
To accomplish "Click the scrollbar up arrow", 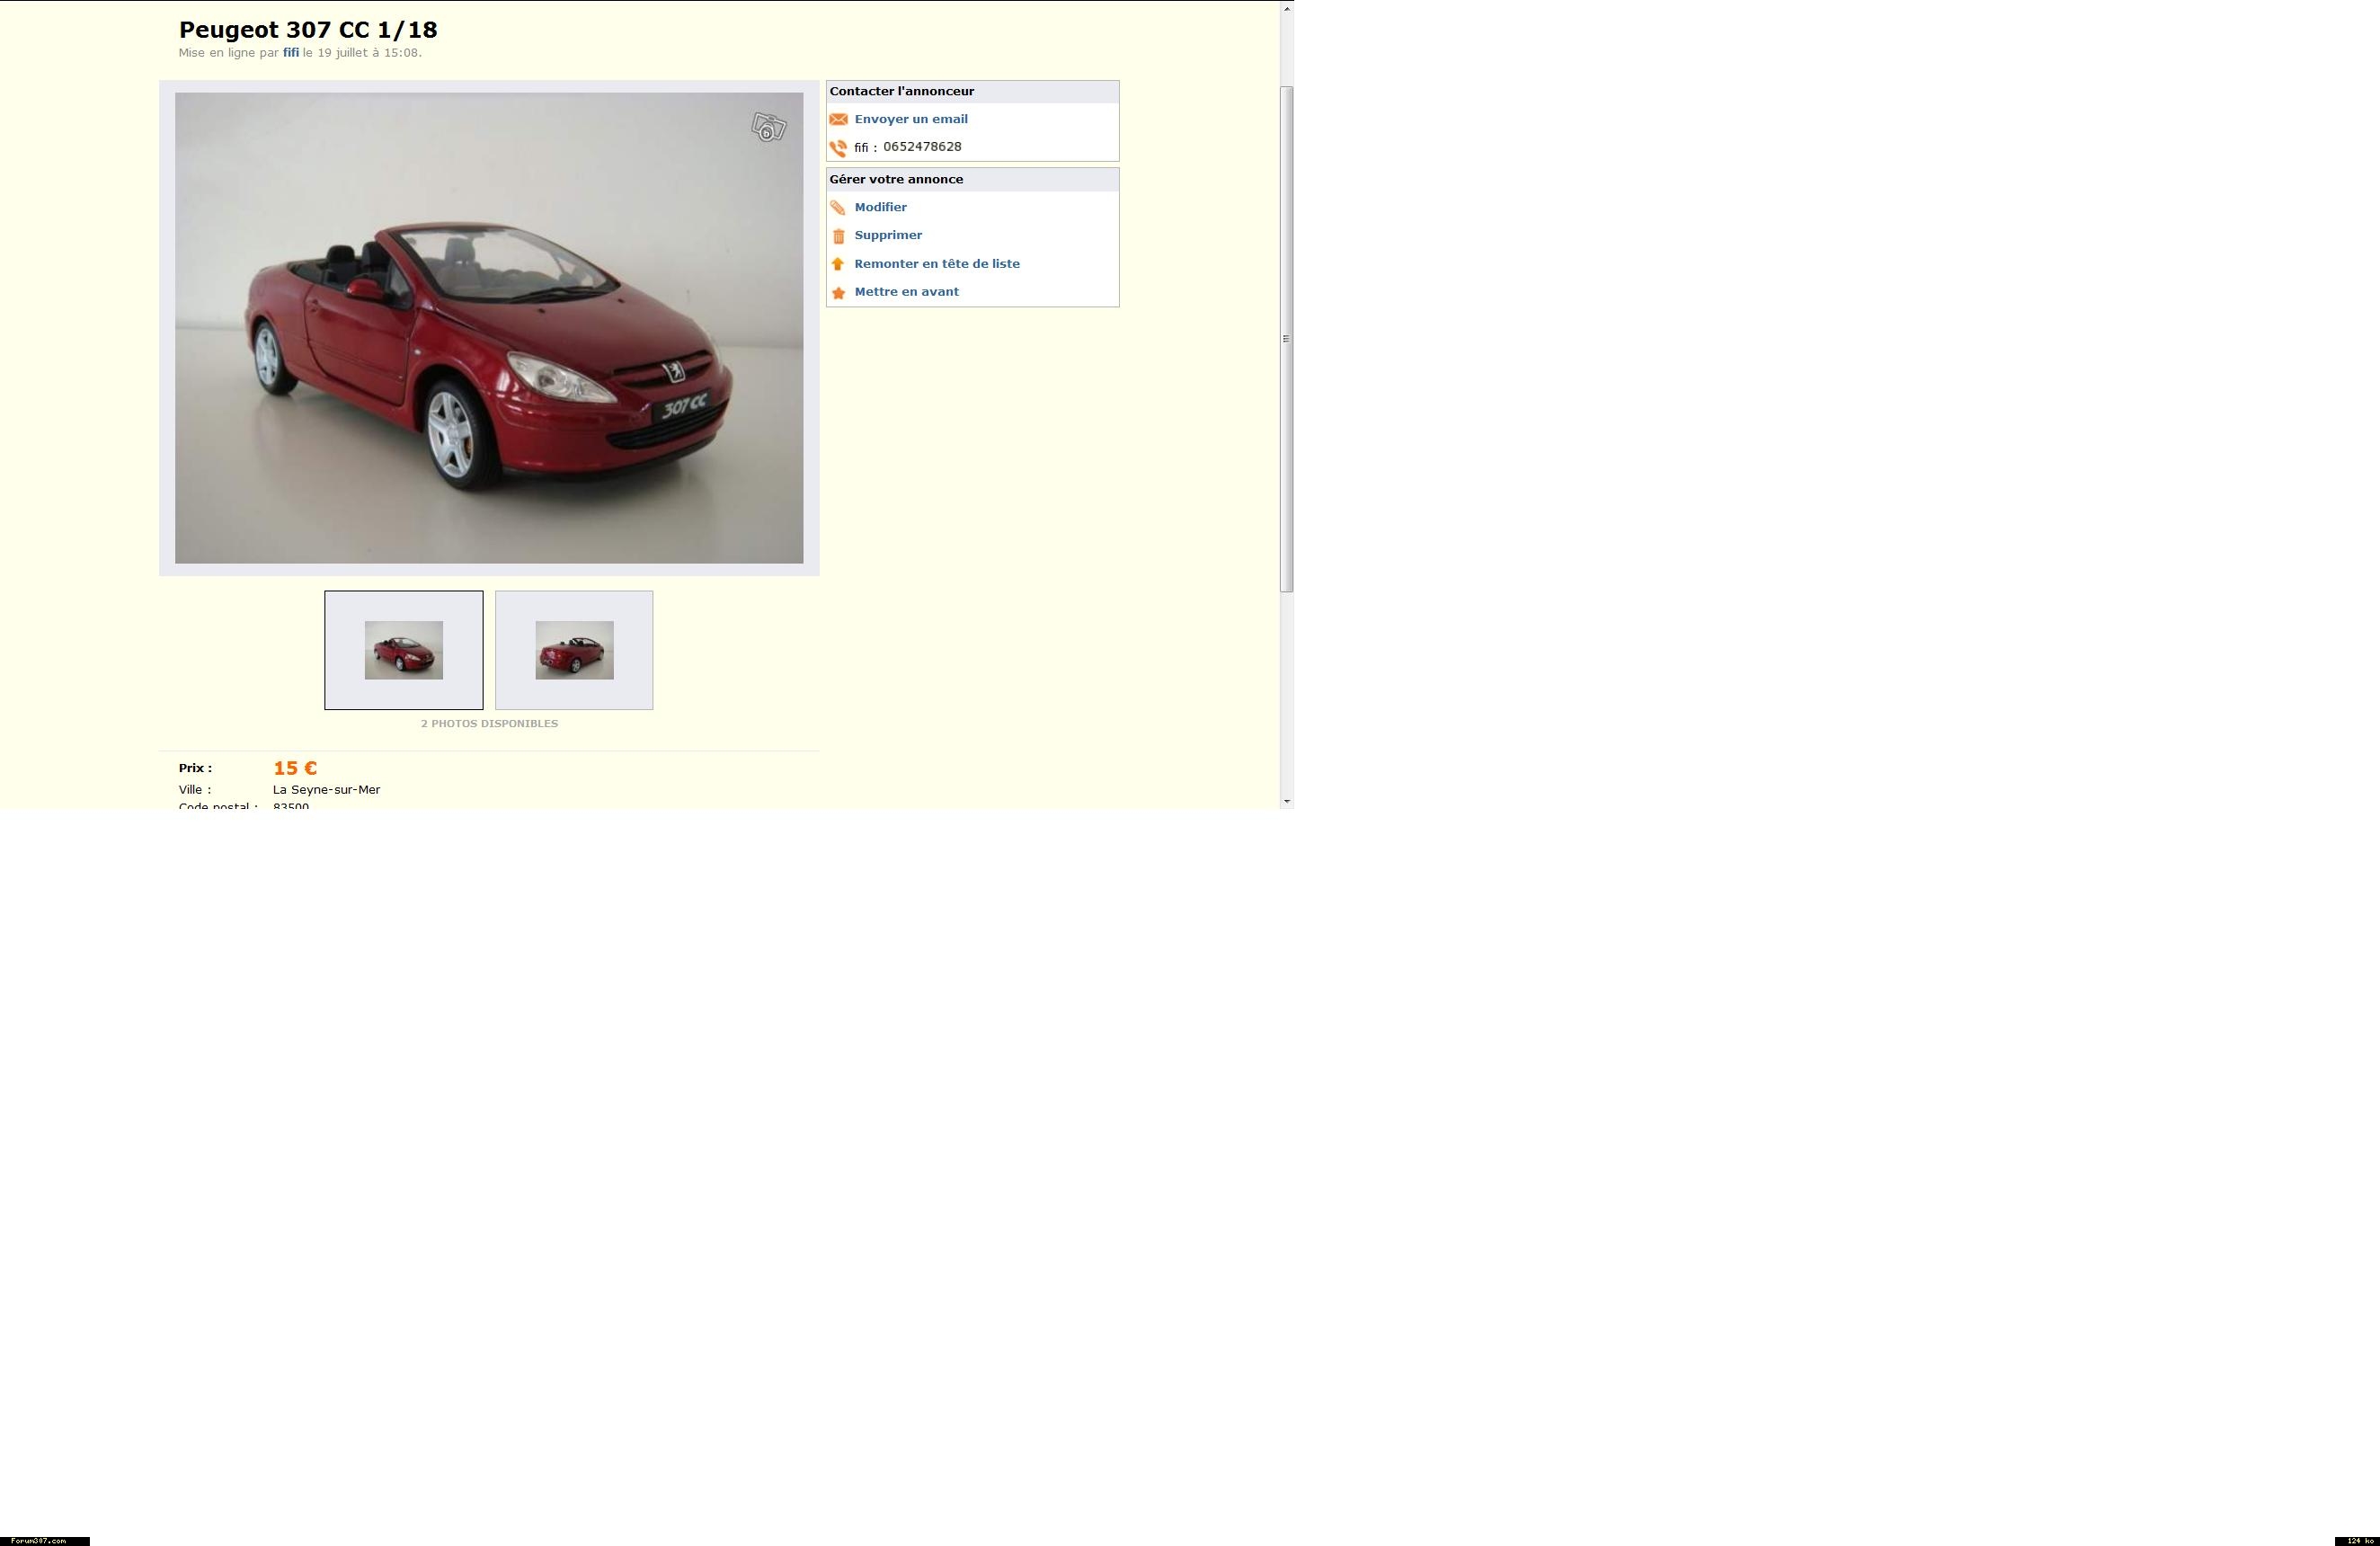I will (x=1287, y=8).
